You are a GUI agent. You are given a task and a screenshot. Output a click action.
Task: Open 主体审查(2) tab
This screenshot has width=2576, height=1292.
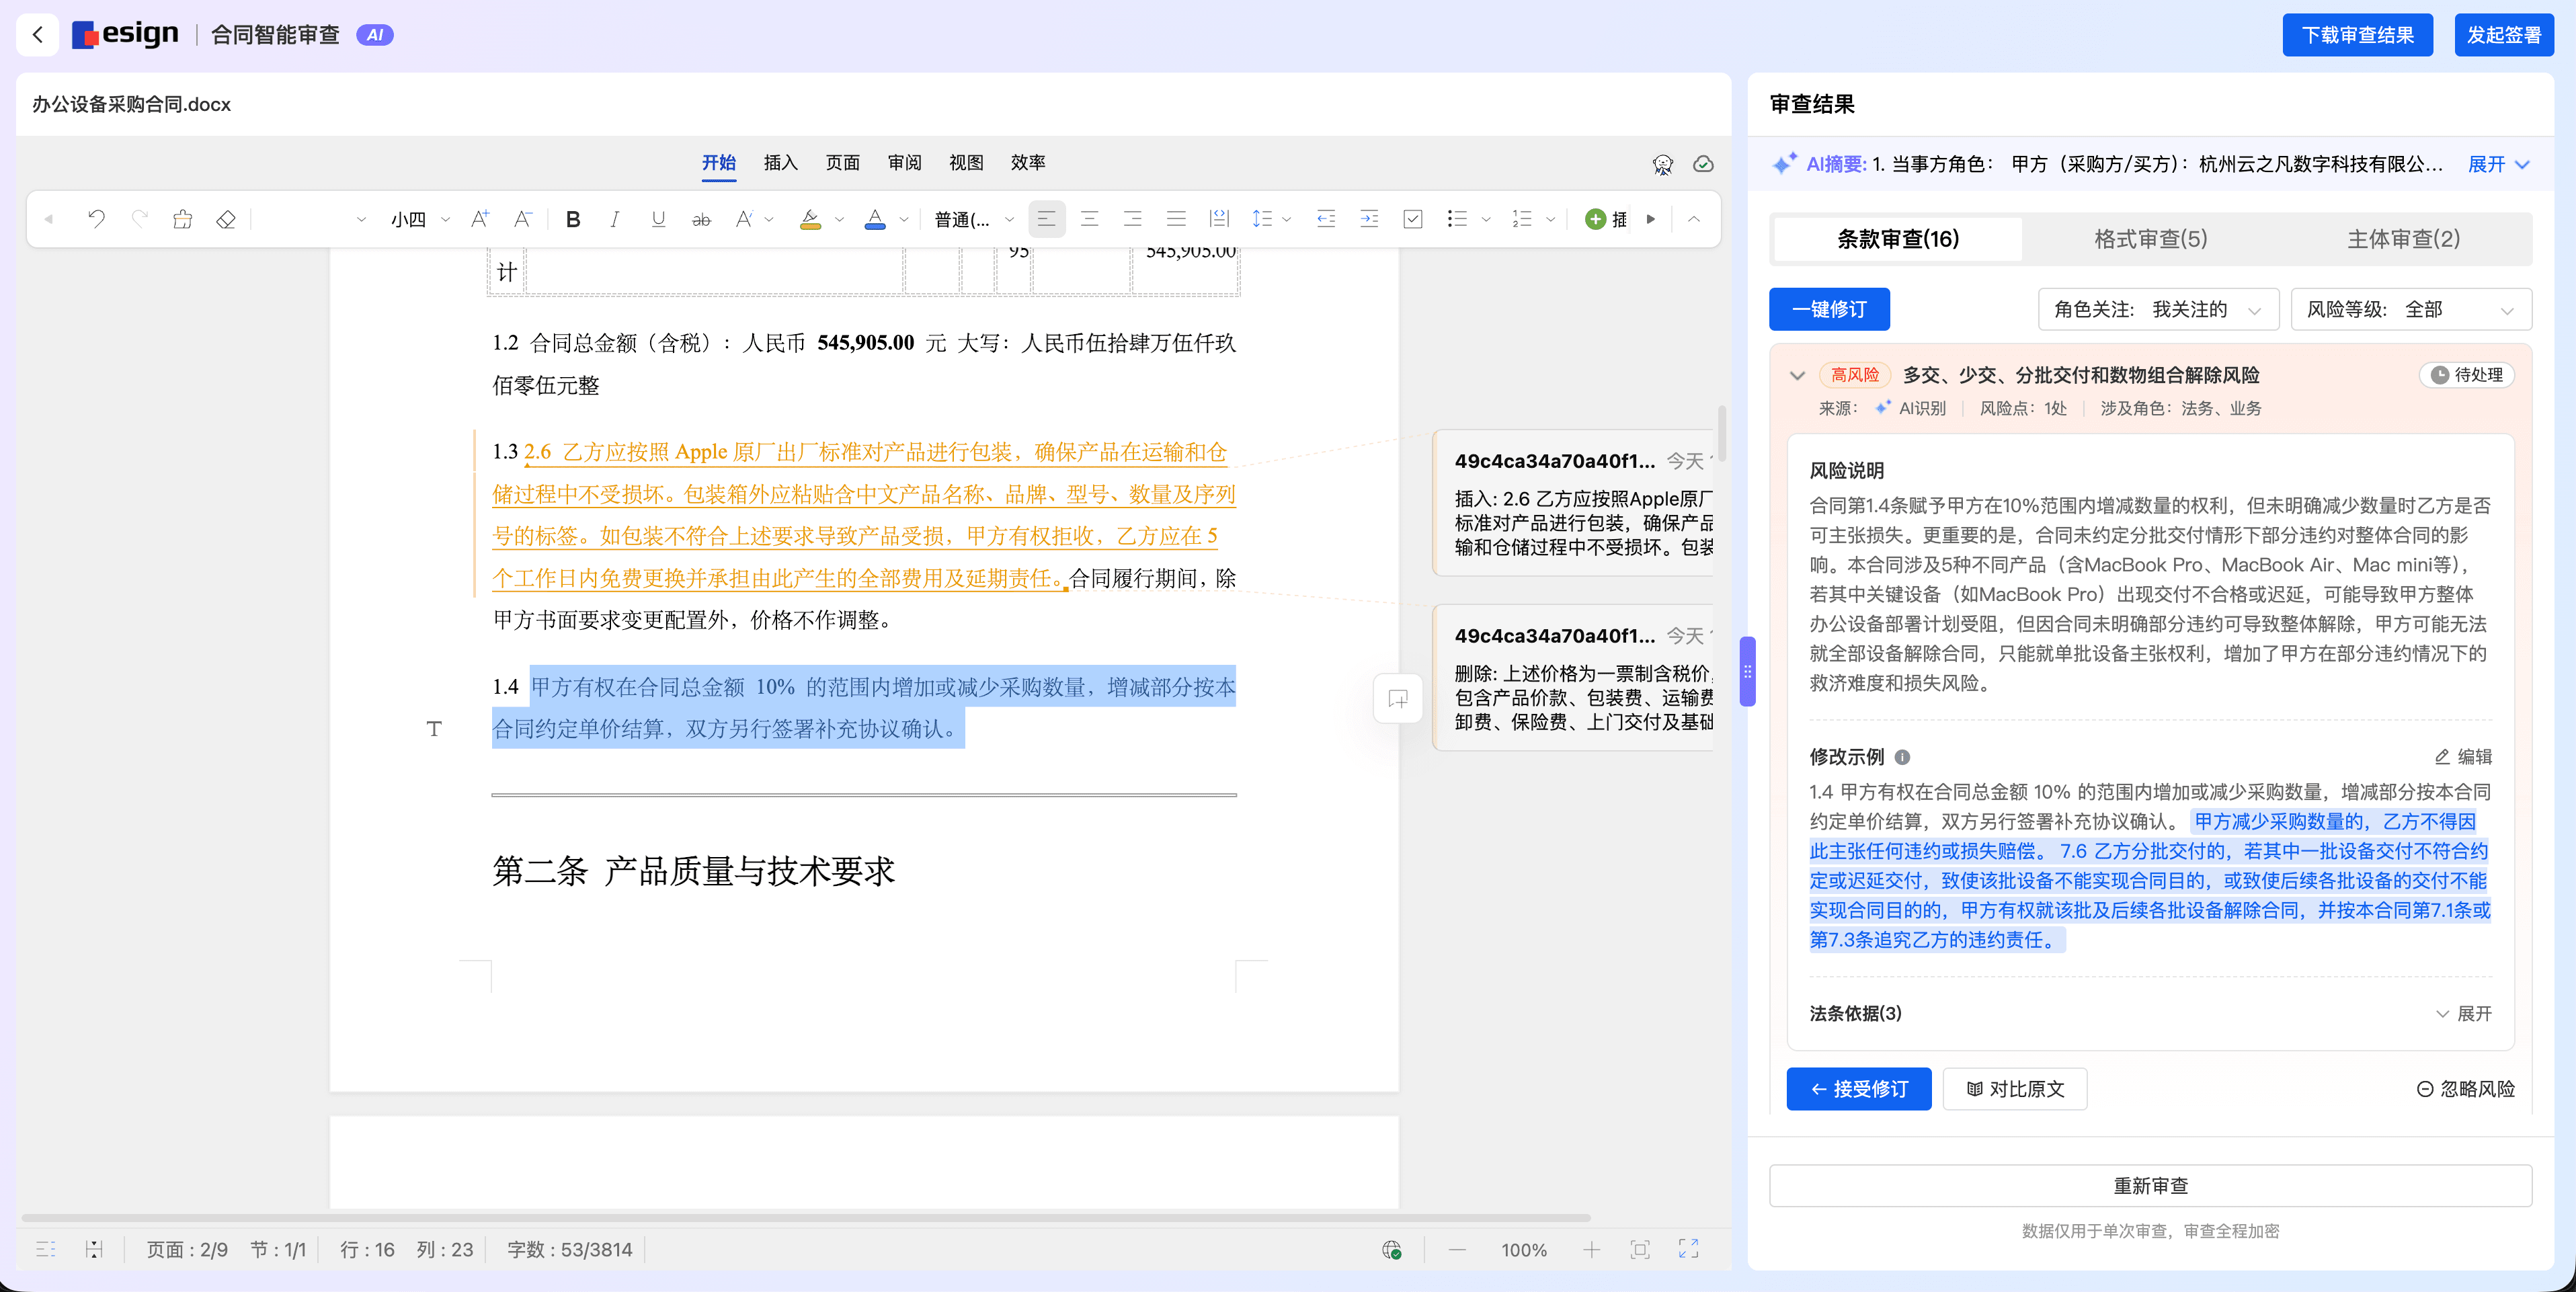(x=2403, y=239)
